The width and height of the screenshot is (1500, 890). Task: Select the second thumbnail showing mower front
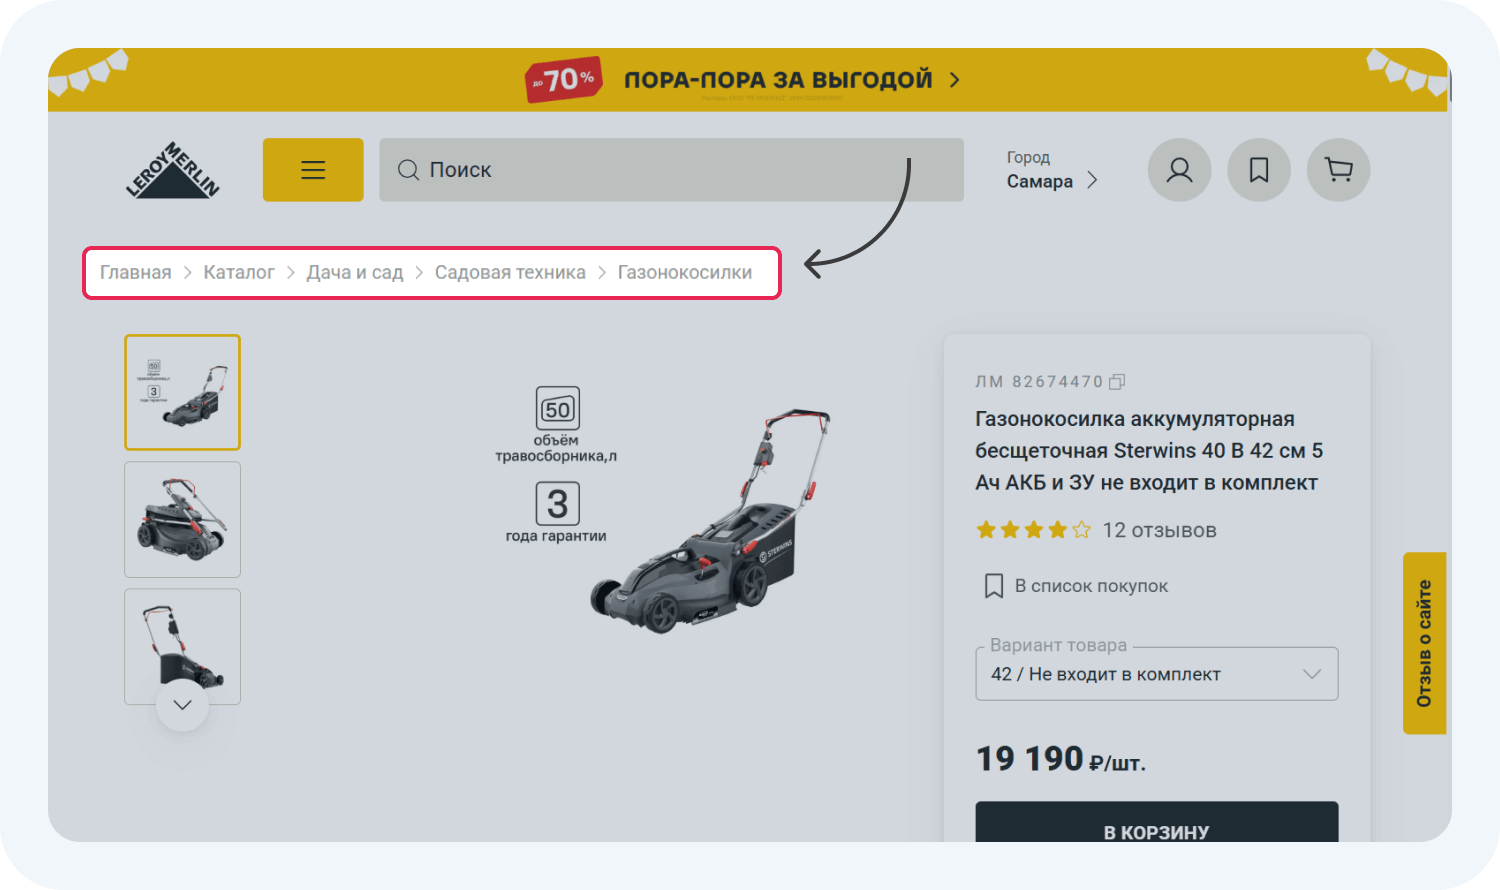click(x=182, y=519)
